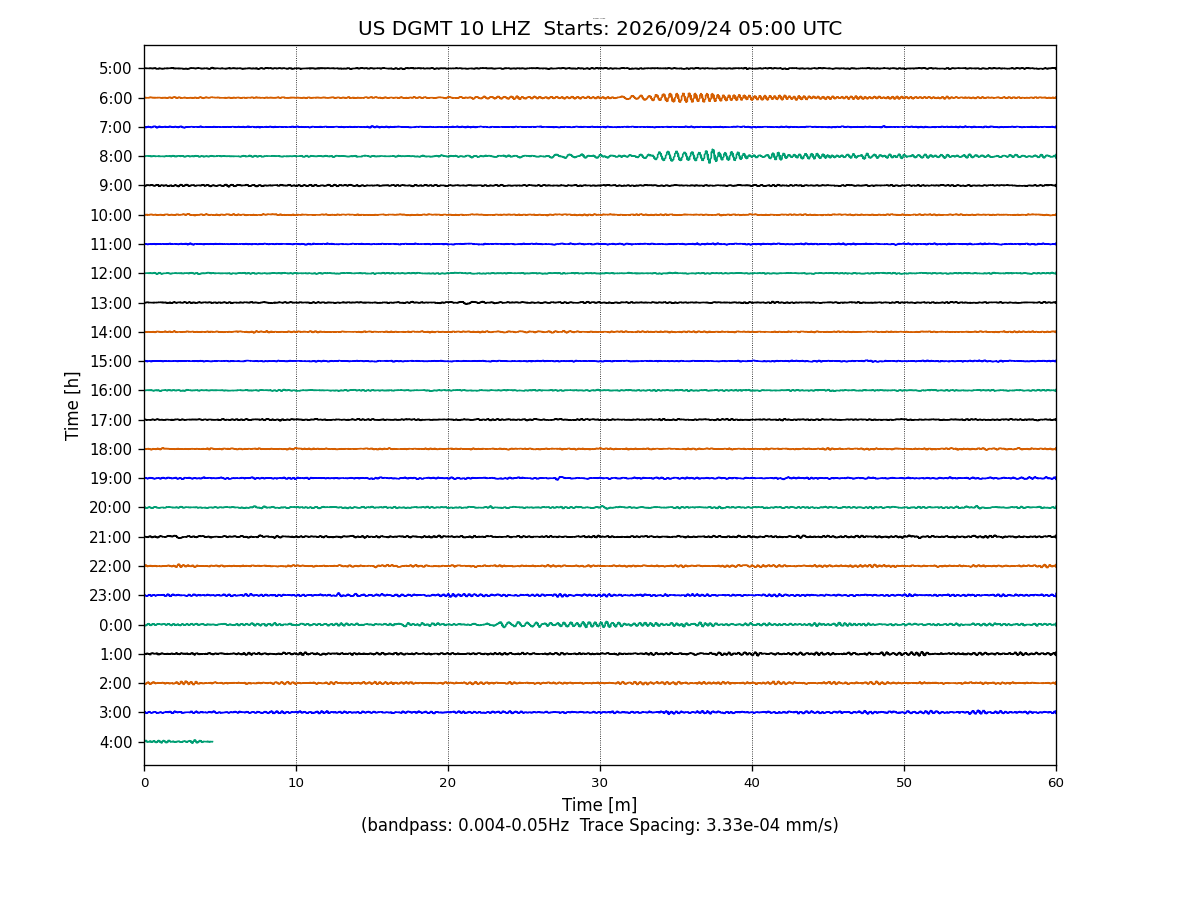Click the 30 tick on the time axis
1200x900 pixels.
[600, 783]
